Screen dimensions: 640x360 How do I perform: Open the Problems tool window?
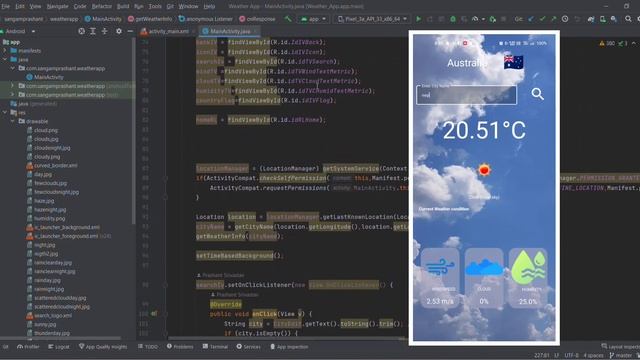coord(180,347)
